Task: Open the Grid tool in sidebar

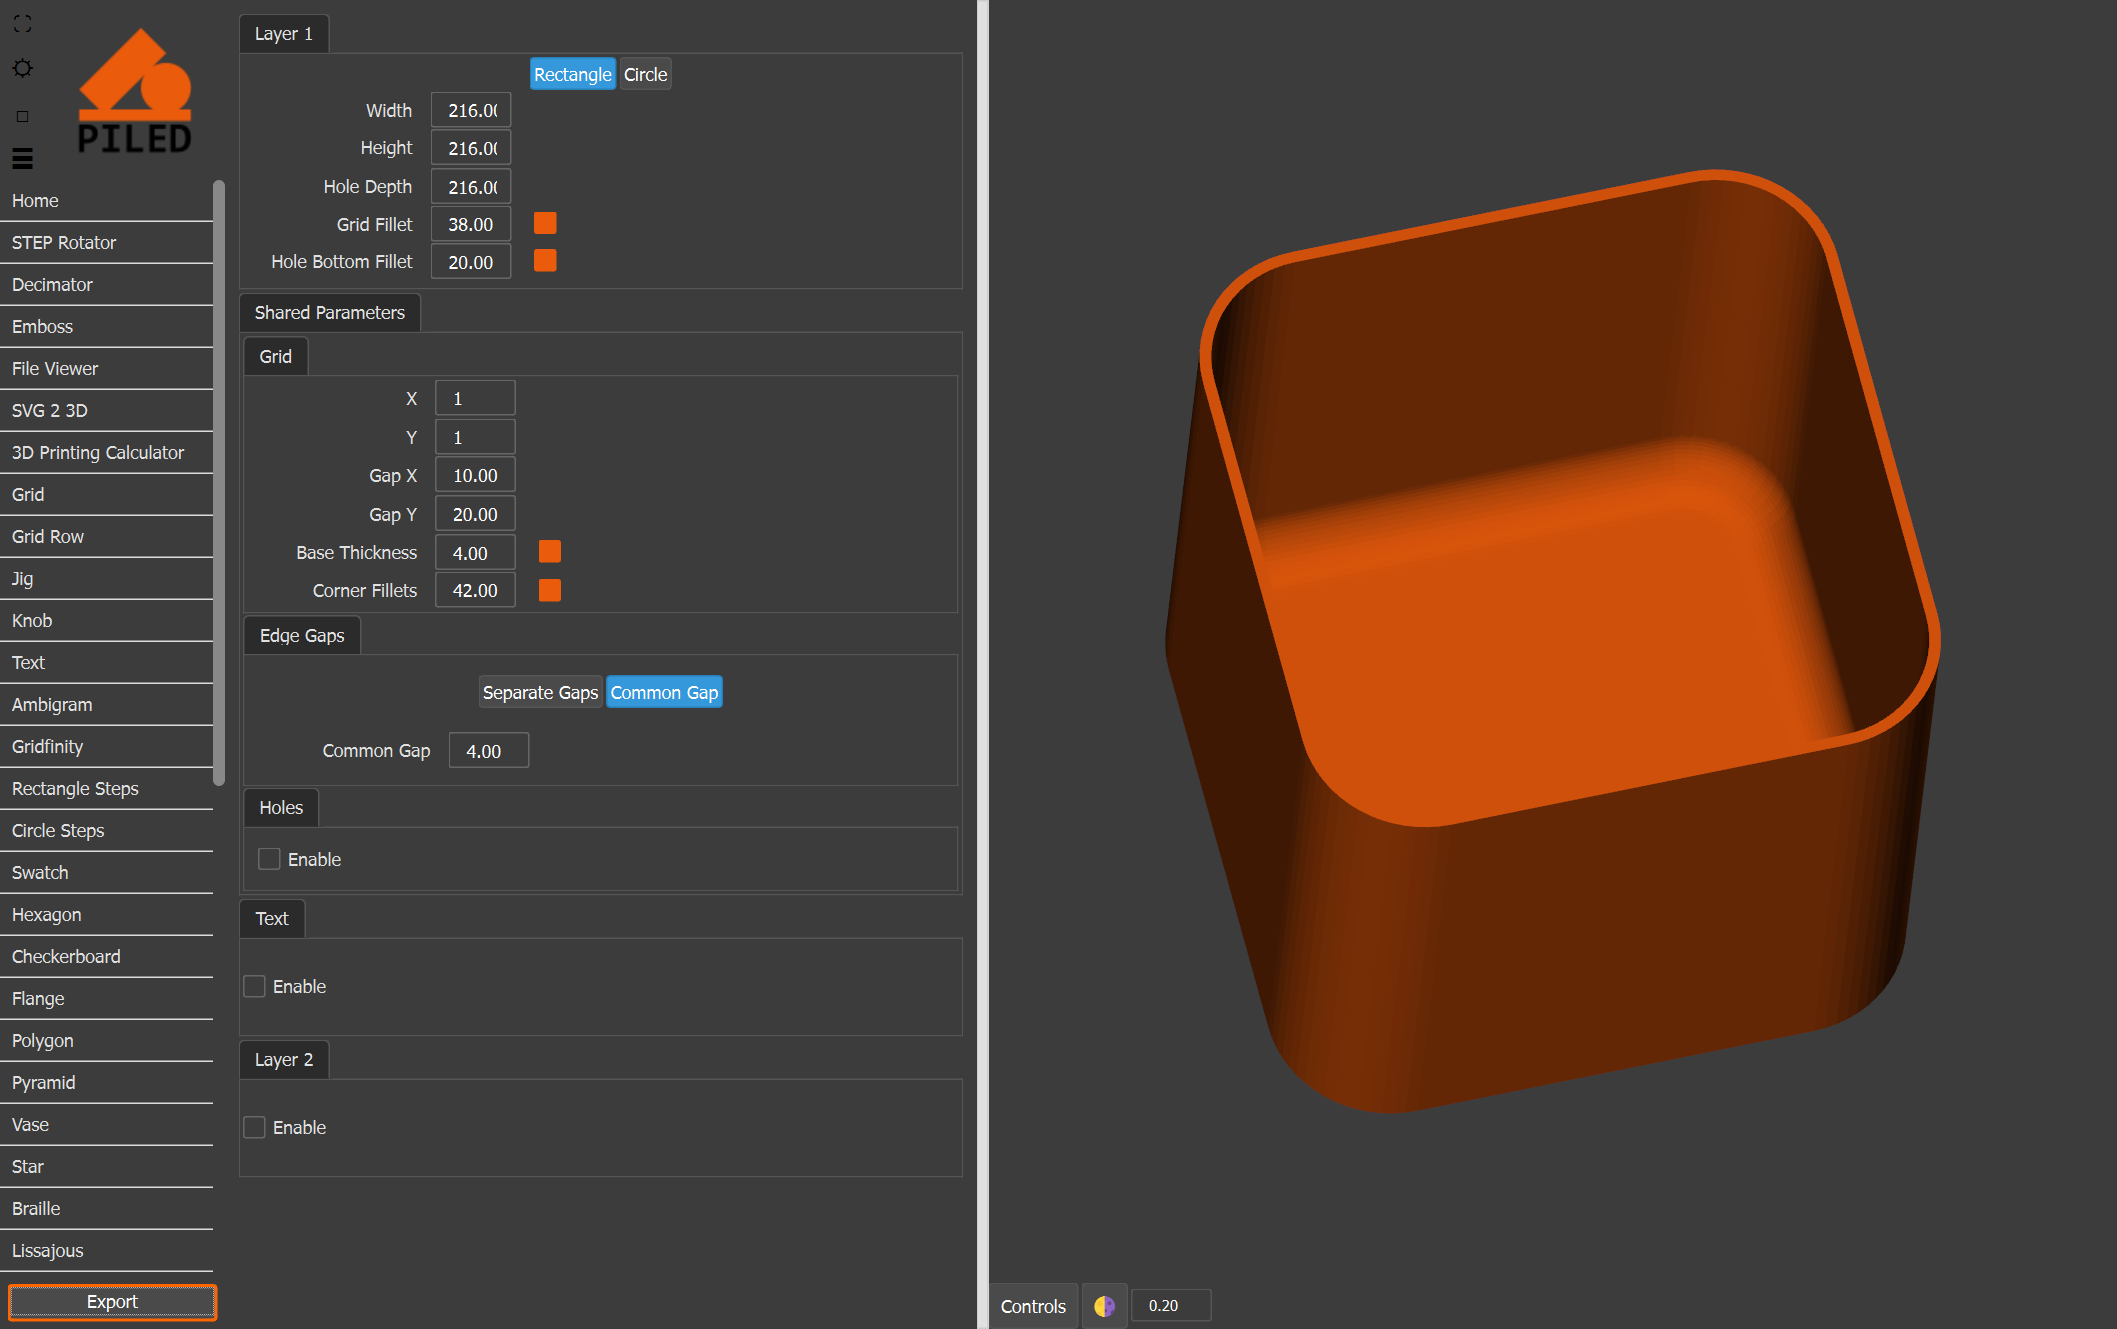Action: 106,495
